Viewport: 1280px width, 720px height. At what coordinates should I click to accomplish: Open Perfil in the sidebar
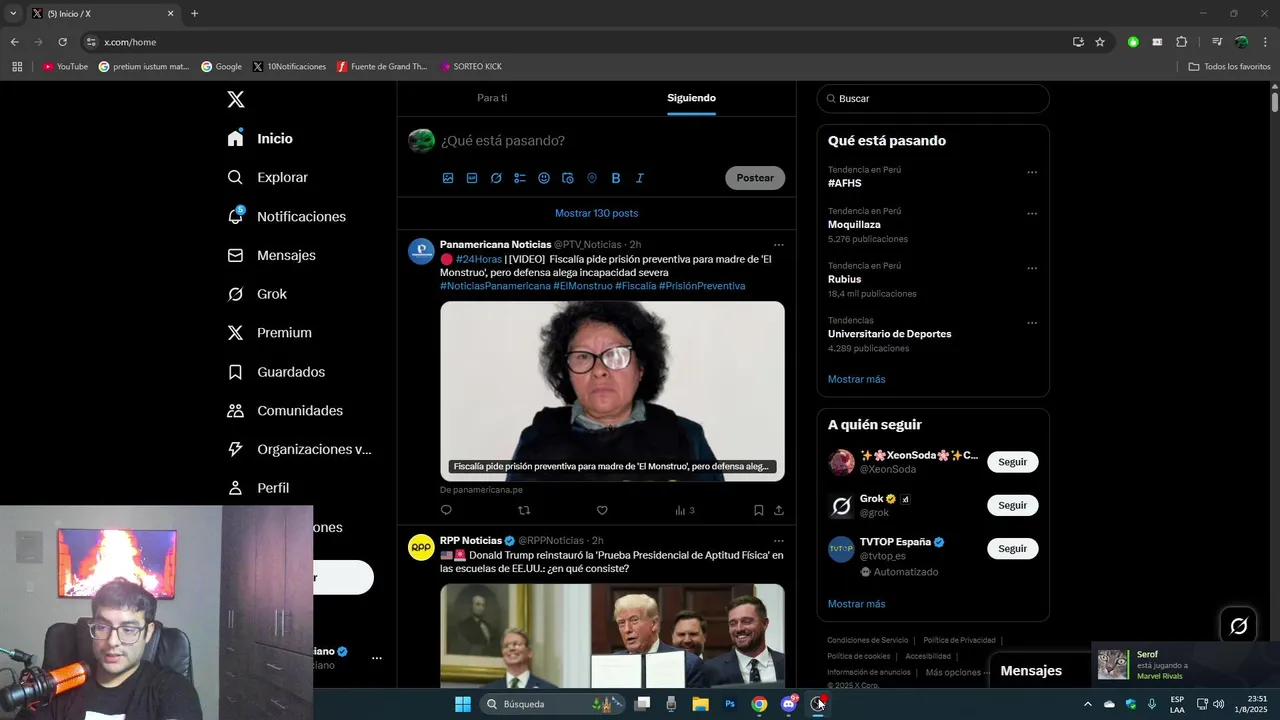258,488
